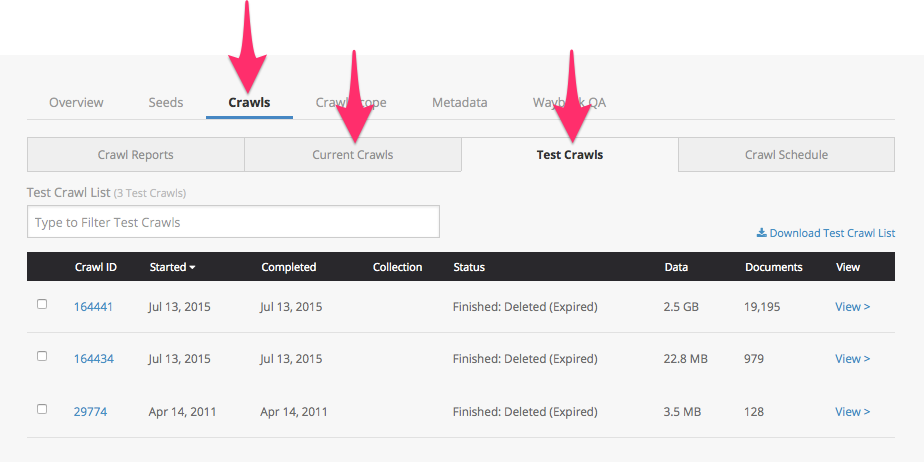The width and height of the screenshot is (924, 462).
Task: Click the Test Crawls sub-tab
Action: [570, 155]
